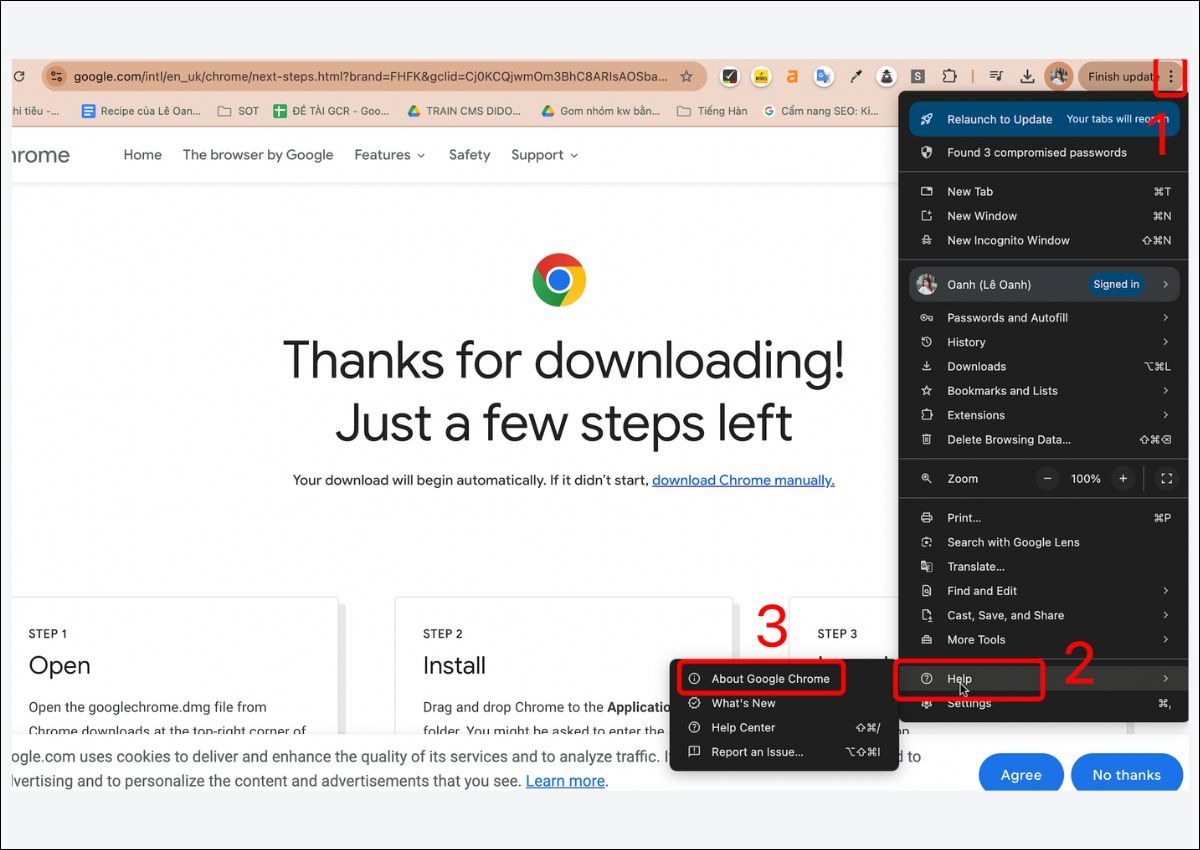Open the SOT bookmark folder

tap(238, 111)
